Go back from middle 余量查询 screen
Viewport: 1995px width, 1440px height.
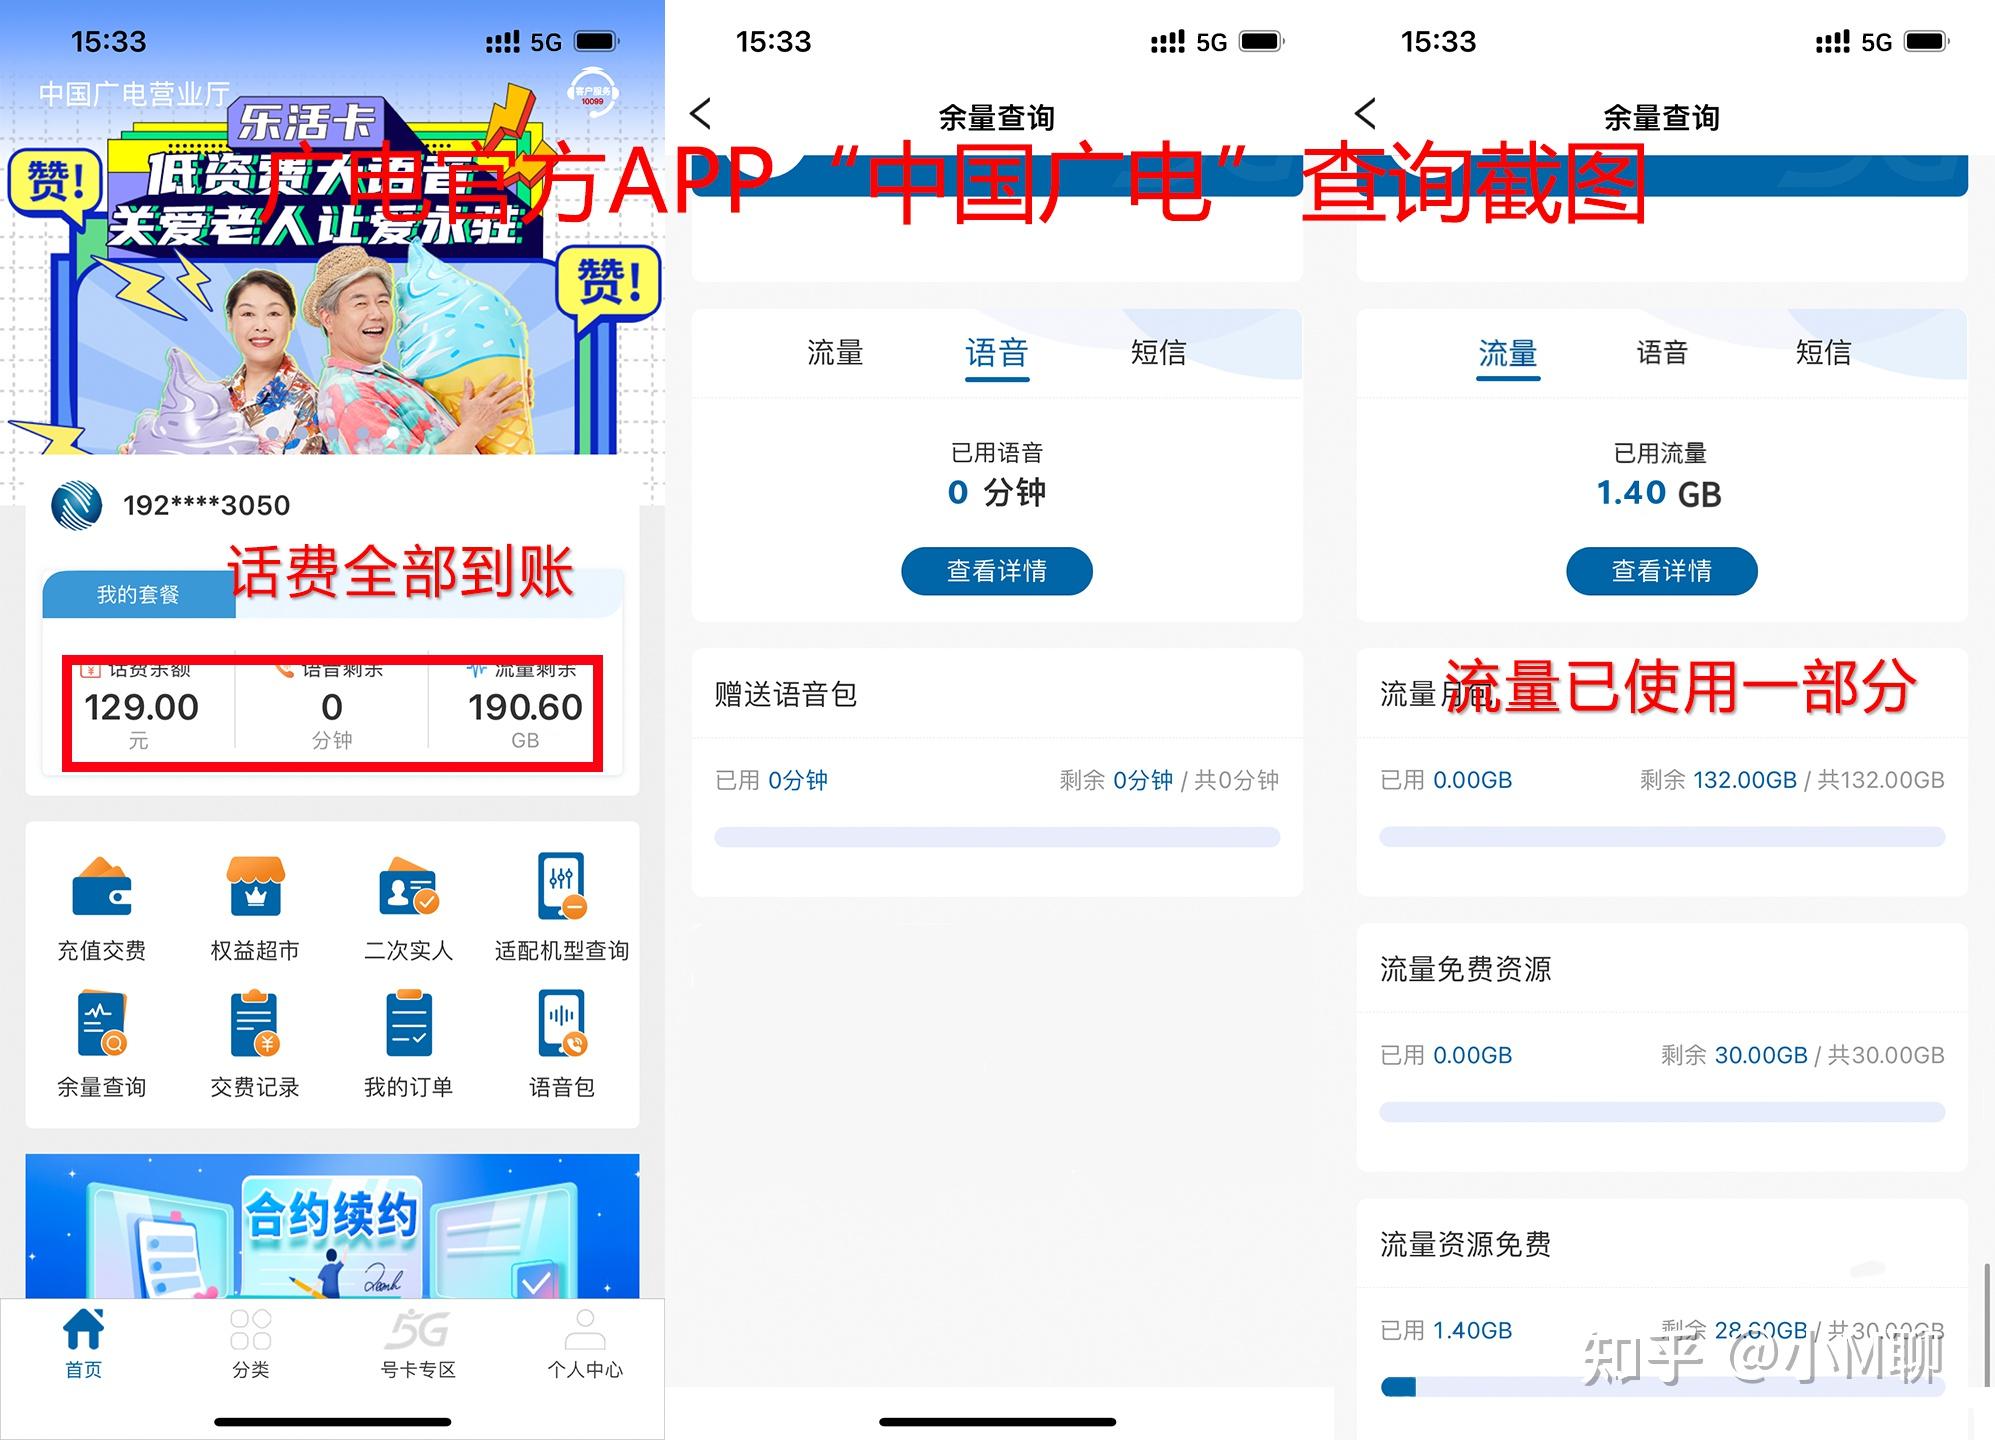[x=702, y=114]
